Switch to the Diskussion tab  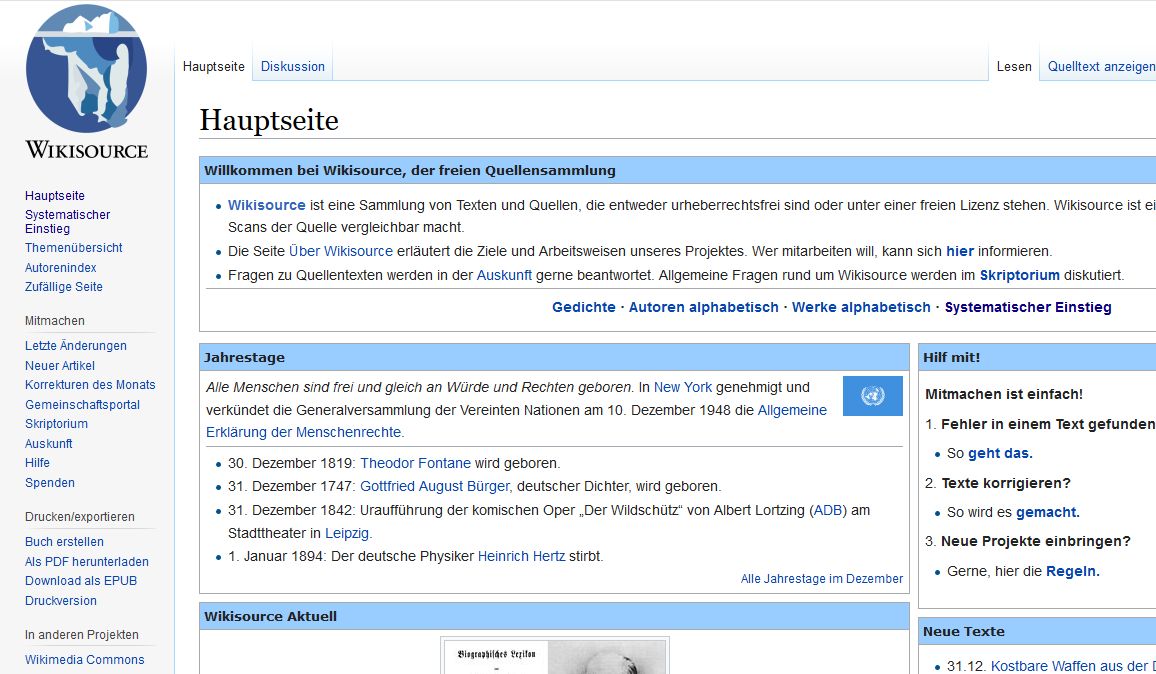(293, 66)
